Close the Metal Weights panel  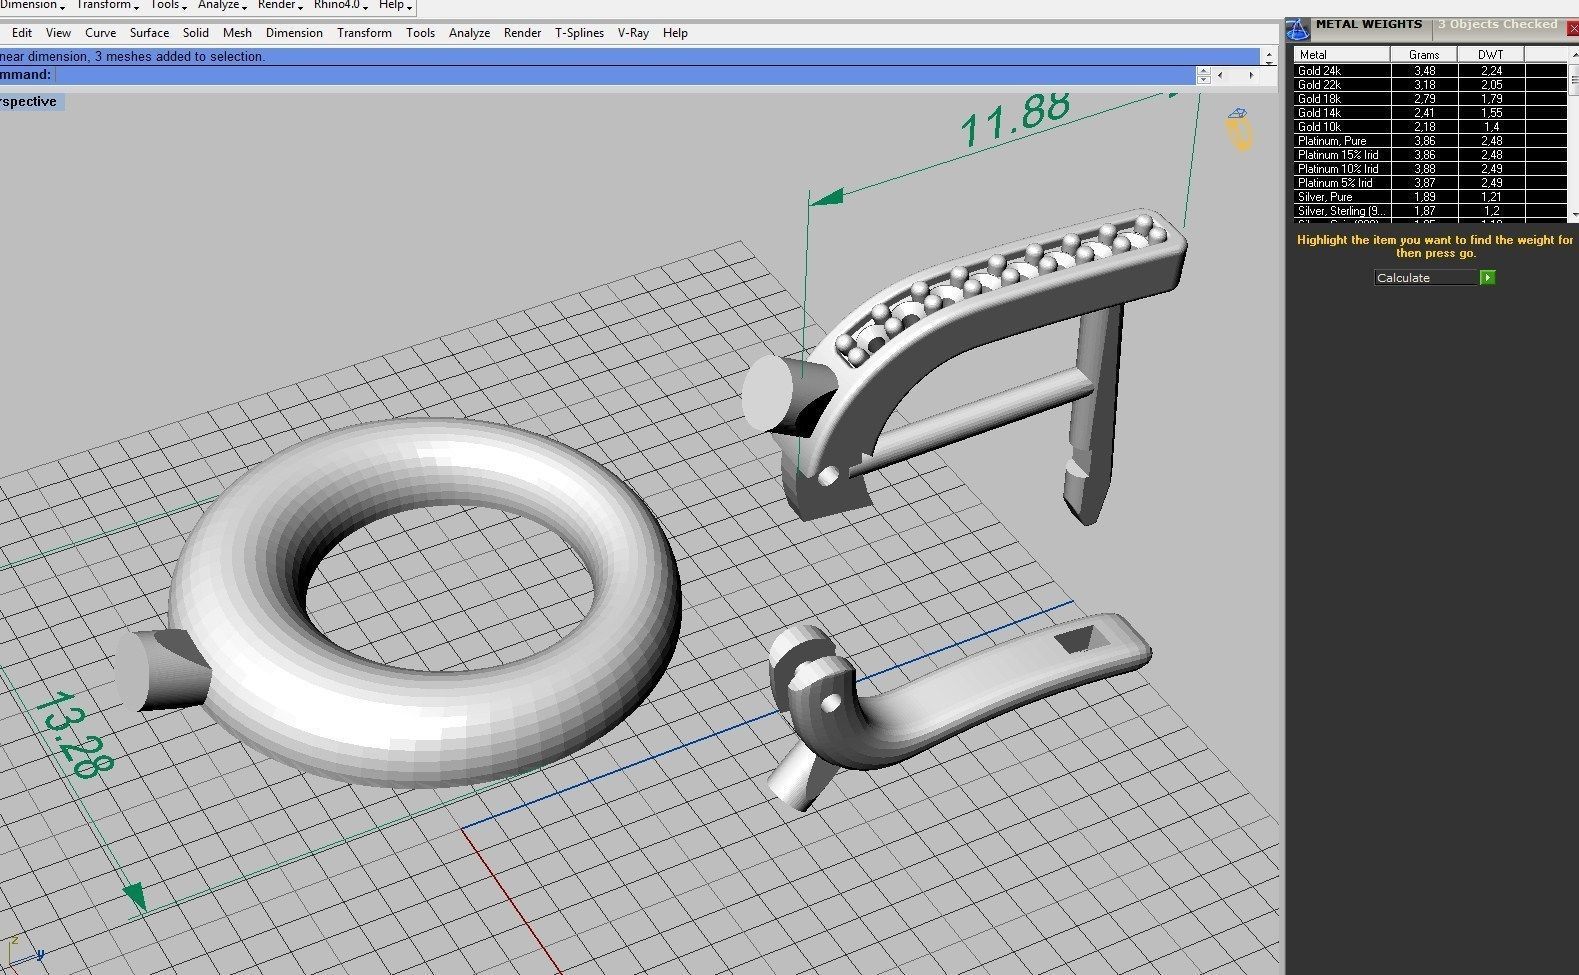click(x=1572, y=30)
